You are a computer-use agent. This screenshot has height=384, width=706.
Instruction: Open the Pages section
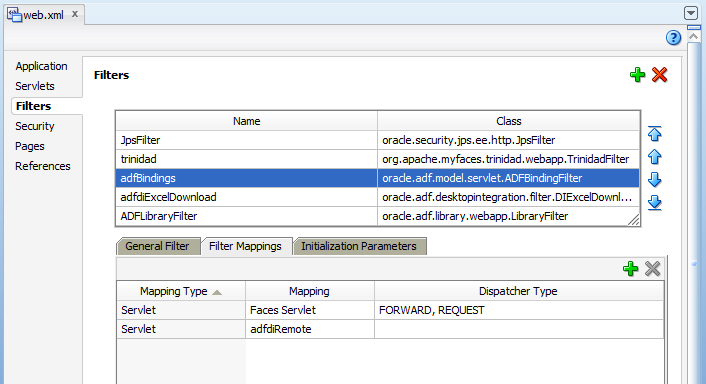tap(30, 146)
